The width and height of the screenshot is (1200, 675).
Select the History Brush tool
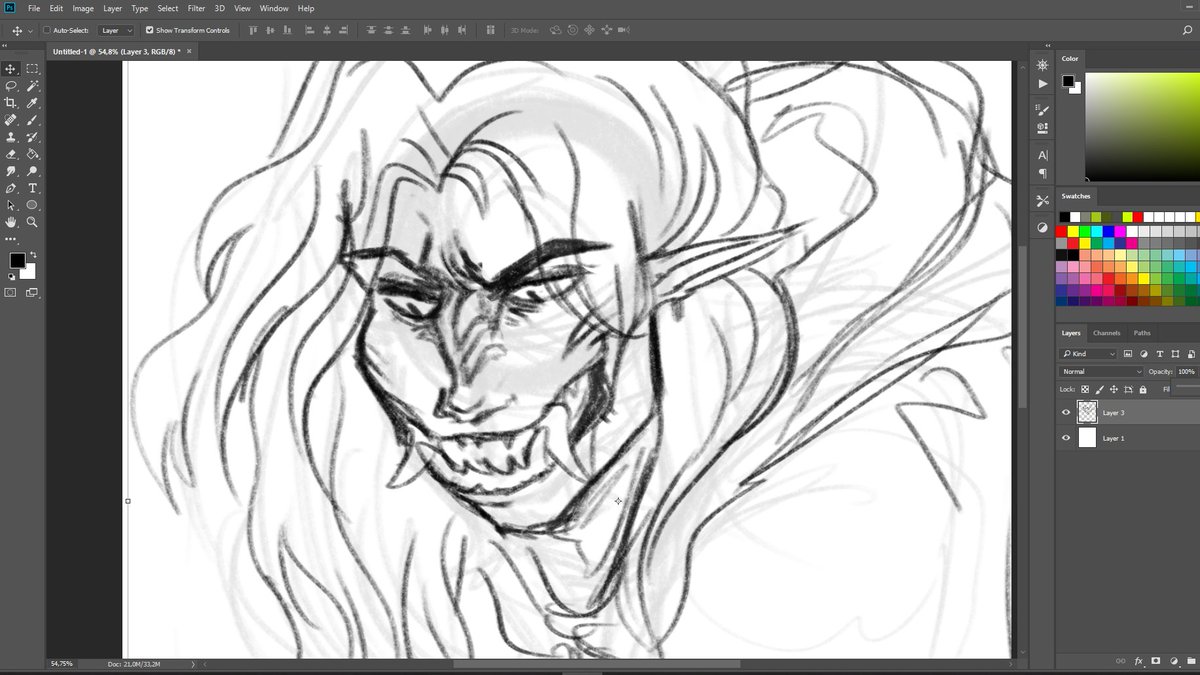click(32, 137)
